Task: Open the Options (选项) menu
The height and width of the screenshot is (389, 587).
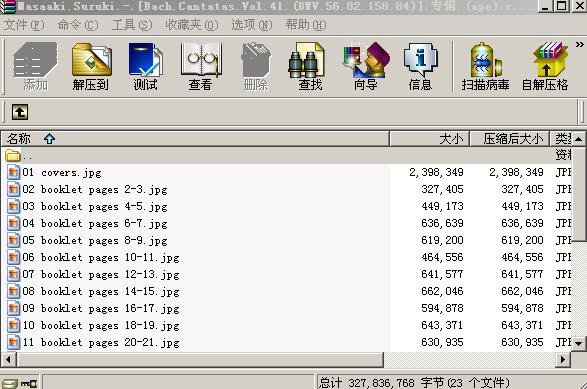Action: 252,25
